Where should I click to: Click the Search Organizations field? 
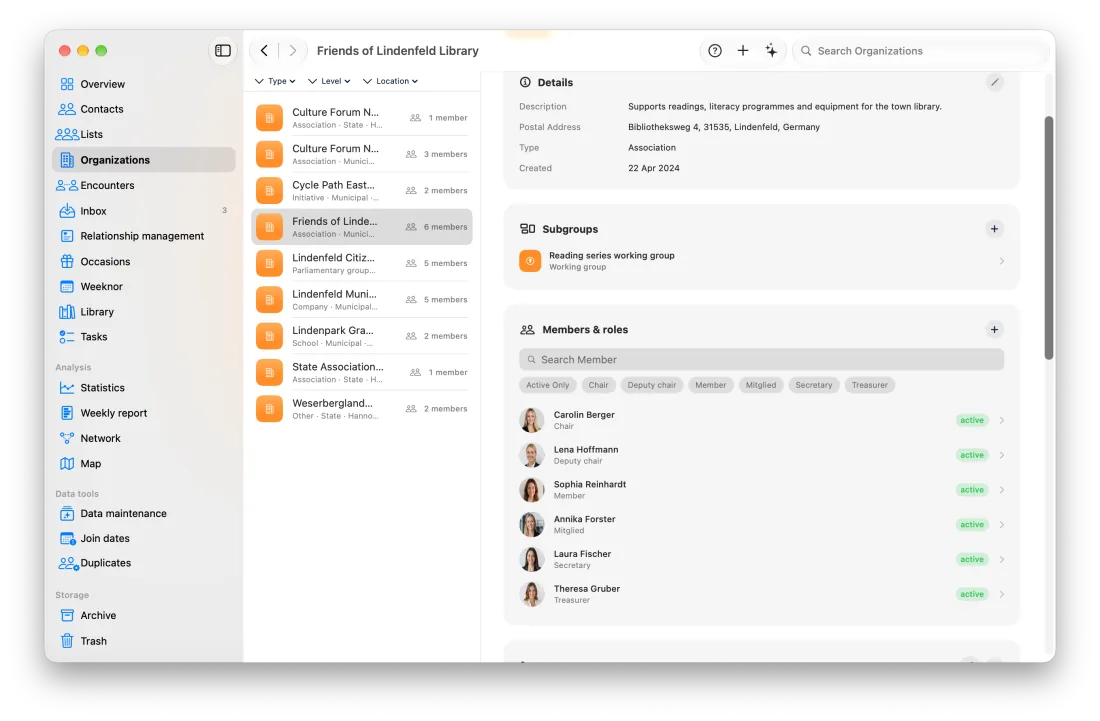(919, 50)
